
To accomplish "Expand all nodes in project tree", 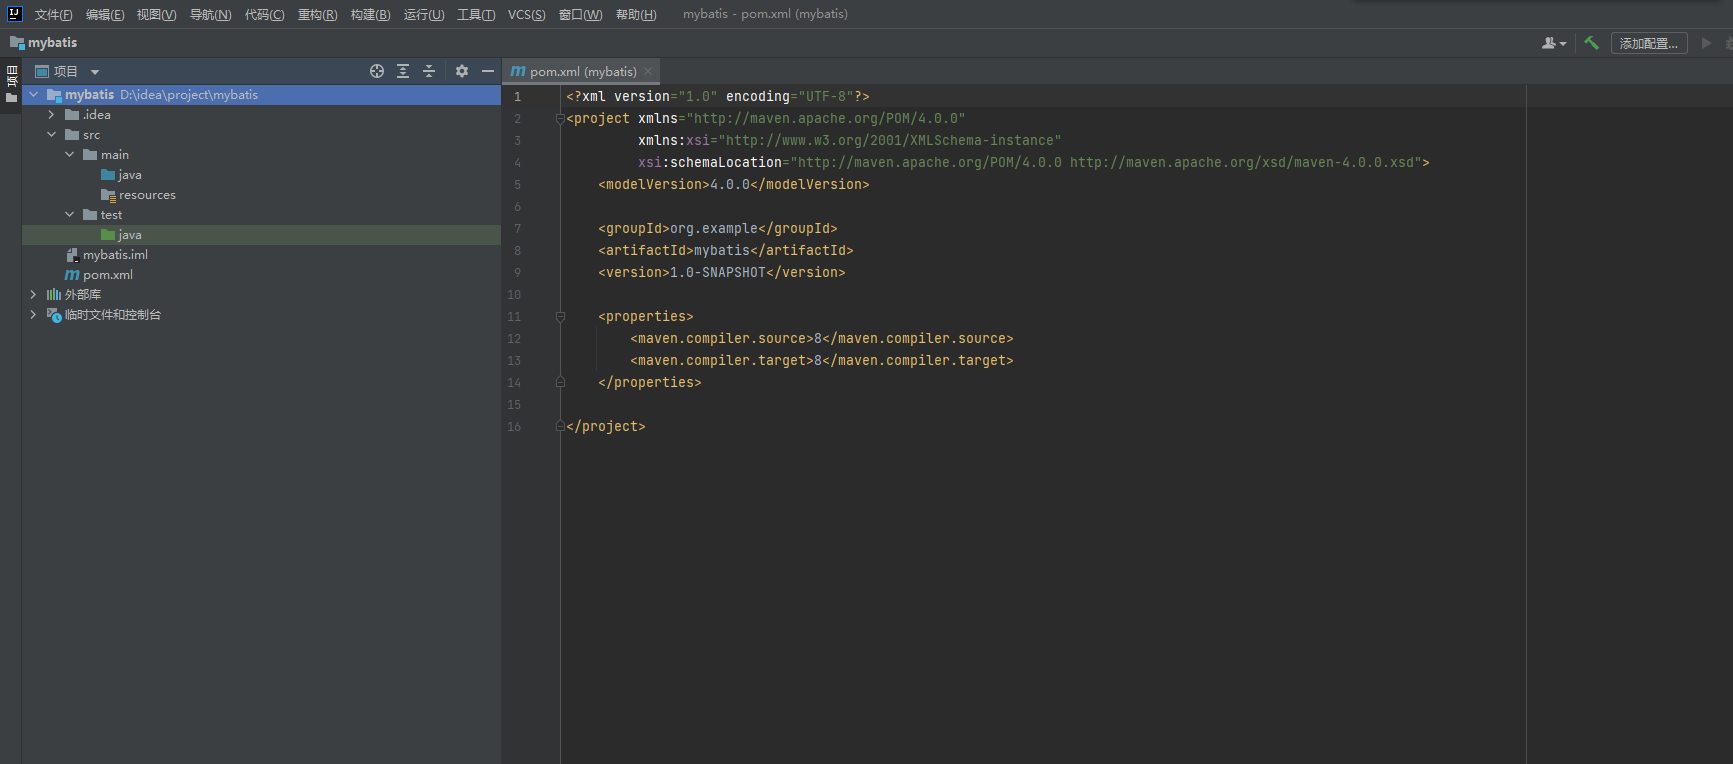I will [403, 71].
